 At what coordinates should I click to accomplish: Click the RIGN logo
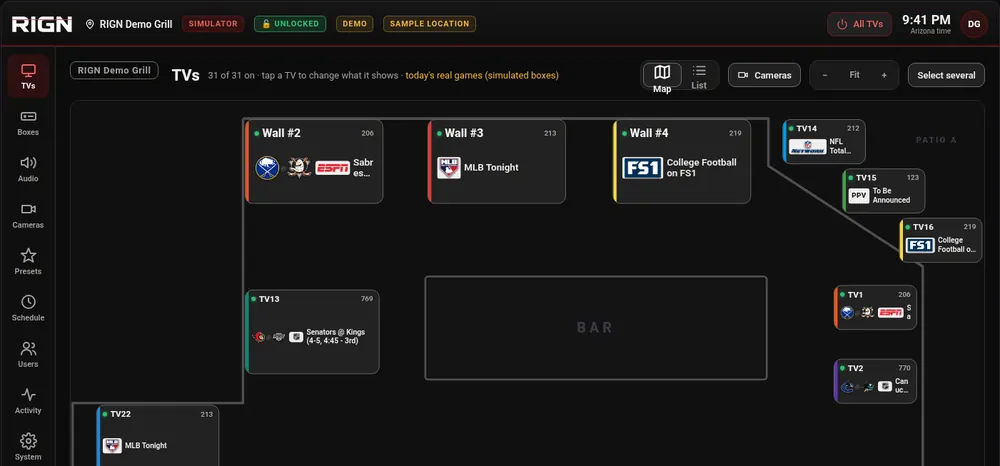(41, 24)
